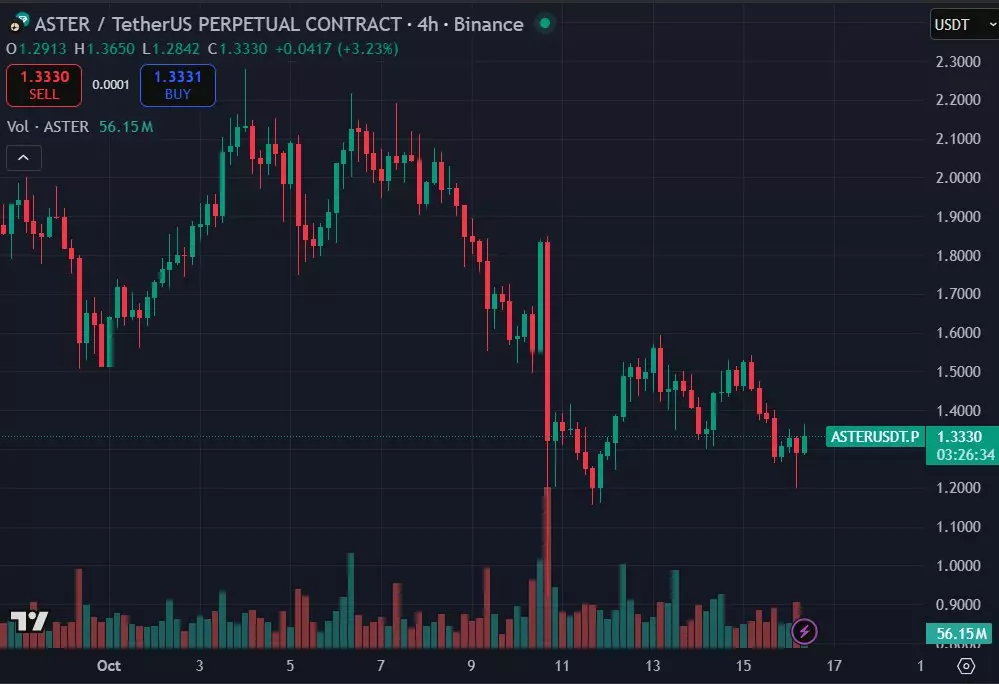
Task: Click the 17 date on time axis
Action: [x=834, y=666]
